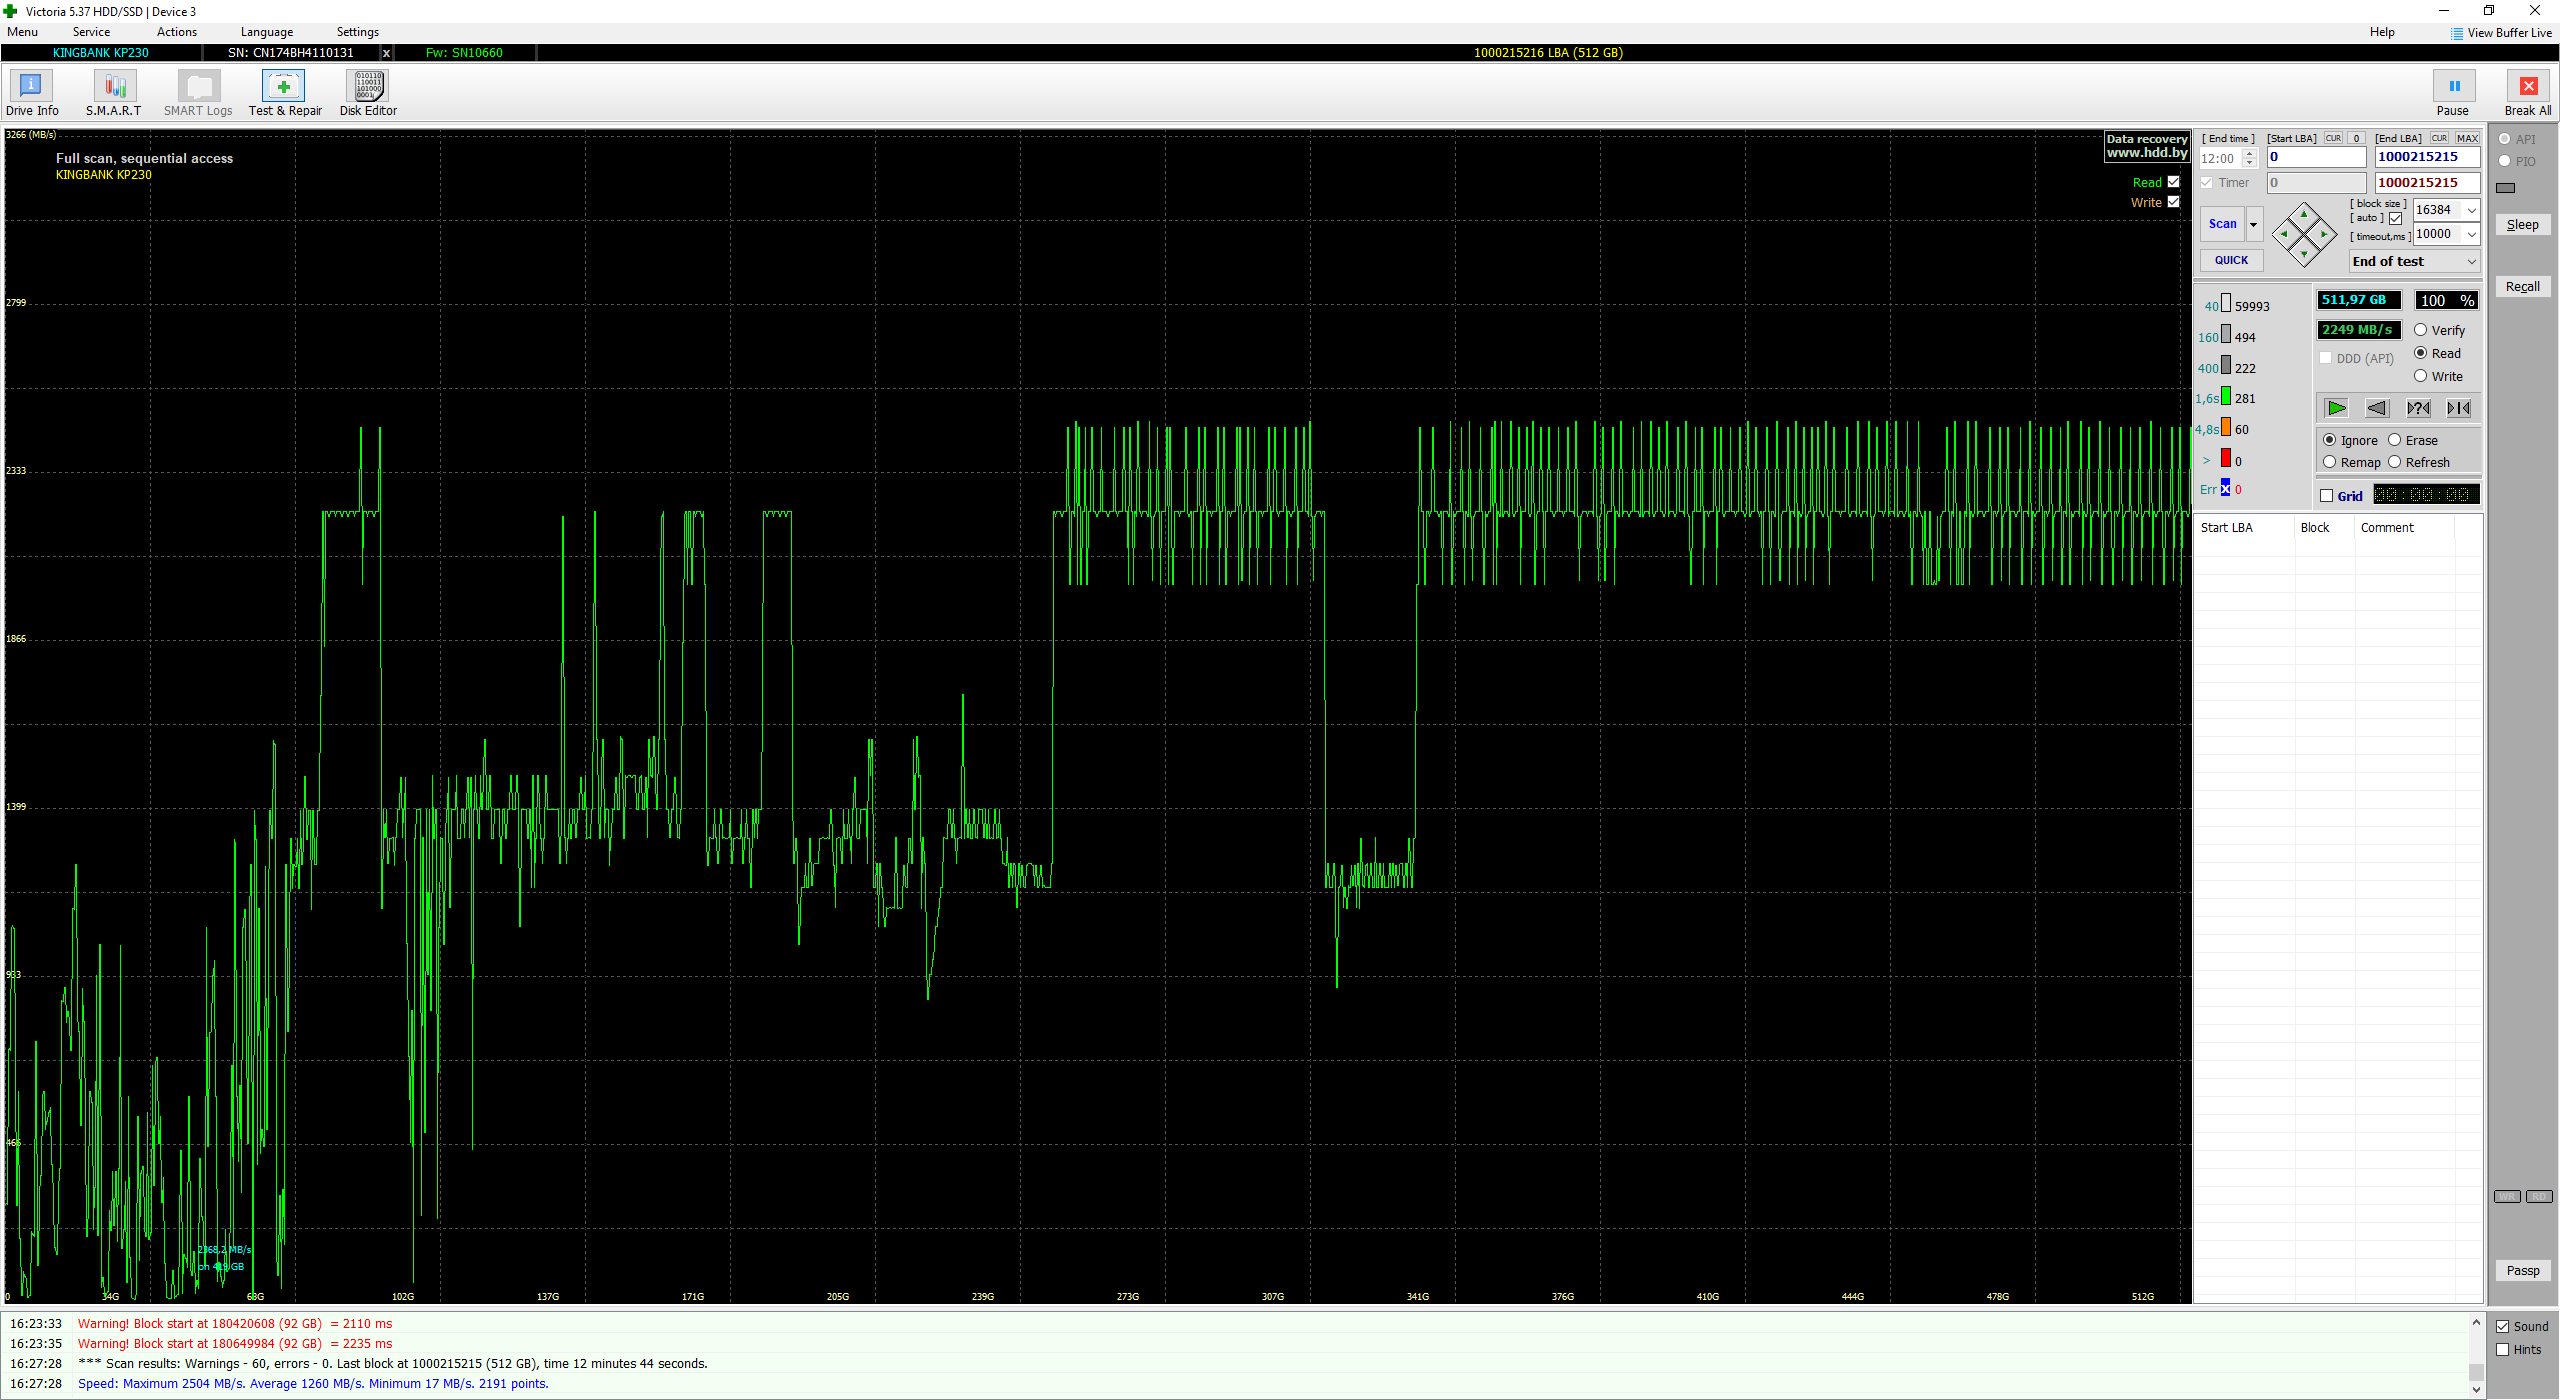Uncheck the Sound checkbox
Screen dimensions: 2560x1400
pyautogui.click(x=2503, y=1326)
